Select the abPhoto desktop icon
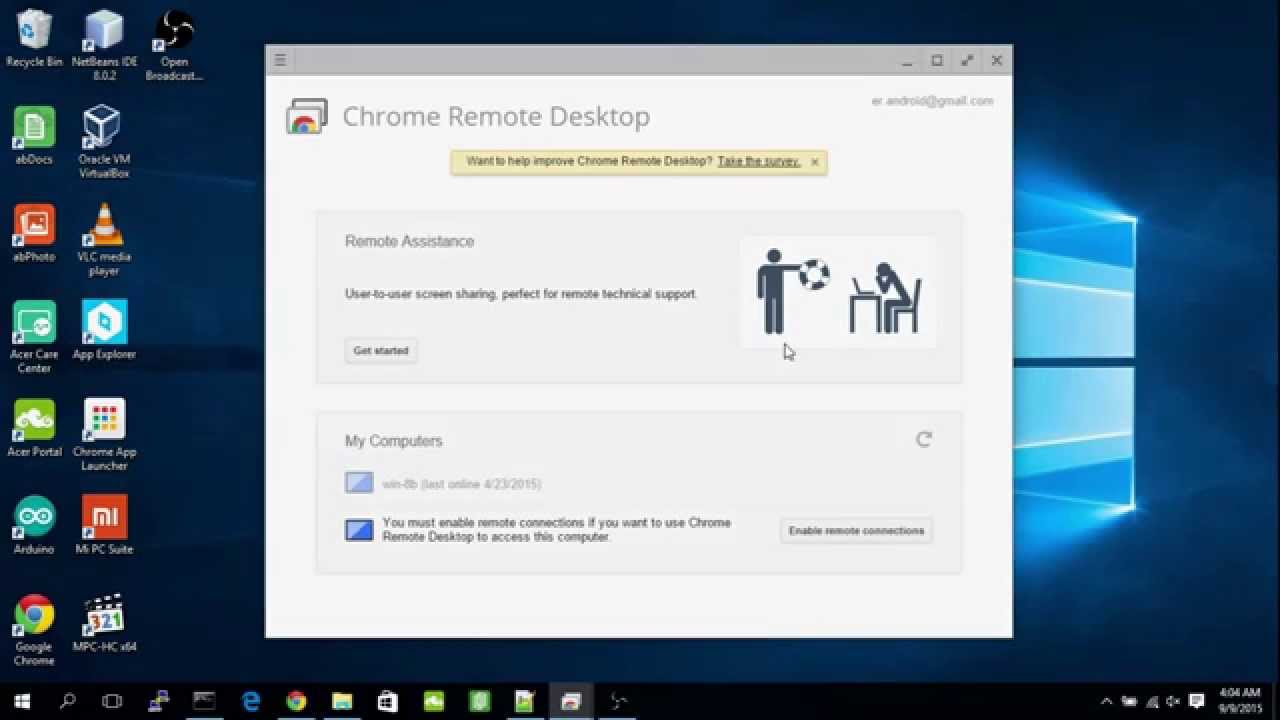This screenshot has width=1280, height=720. click(x=34, y=233)
